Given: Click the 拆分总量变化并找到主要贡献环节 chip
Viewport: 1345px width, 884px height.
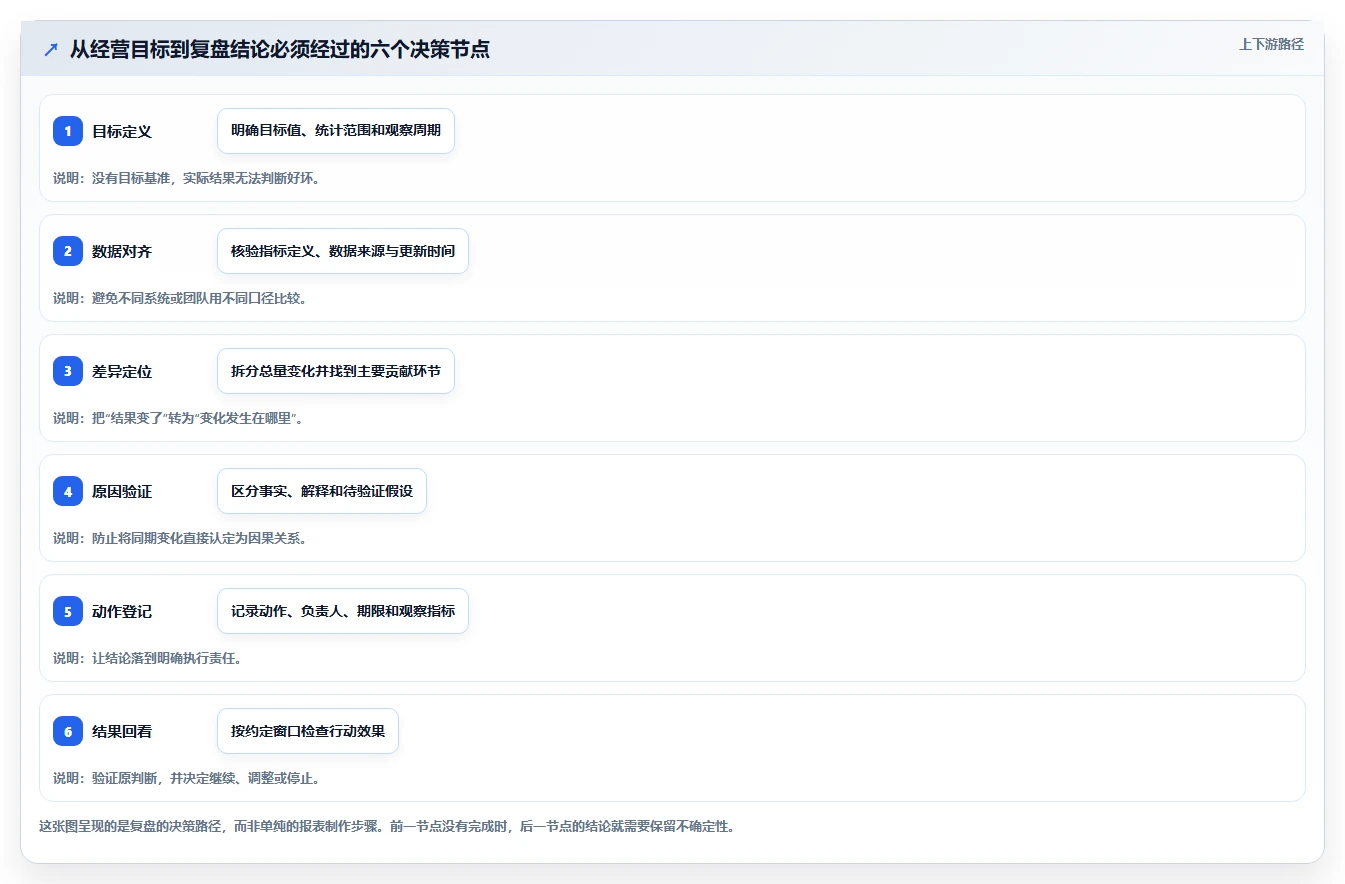Looking at the screenshot, I should pos(336,371).
